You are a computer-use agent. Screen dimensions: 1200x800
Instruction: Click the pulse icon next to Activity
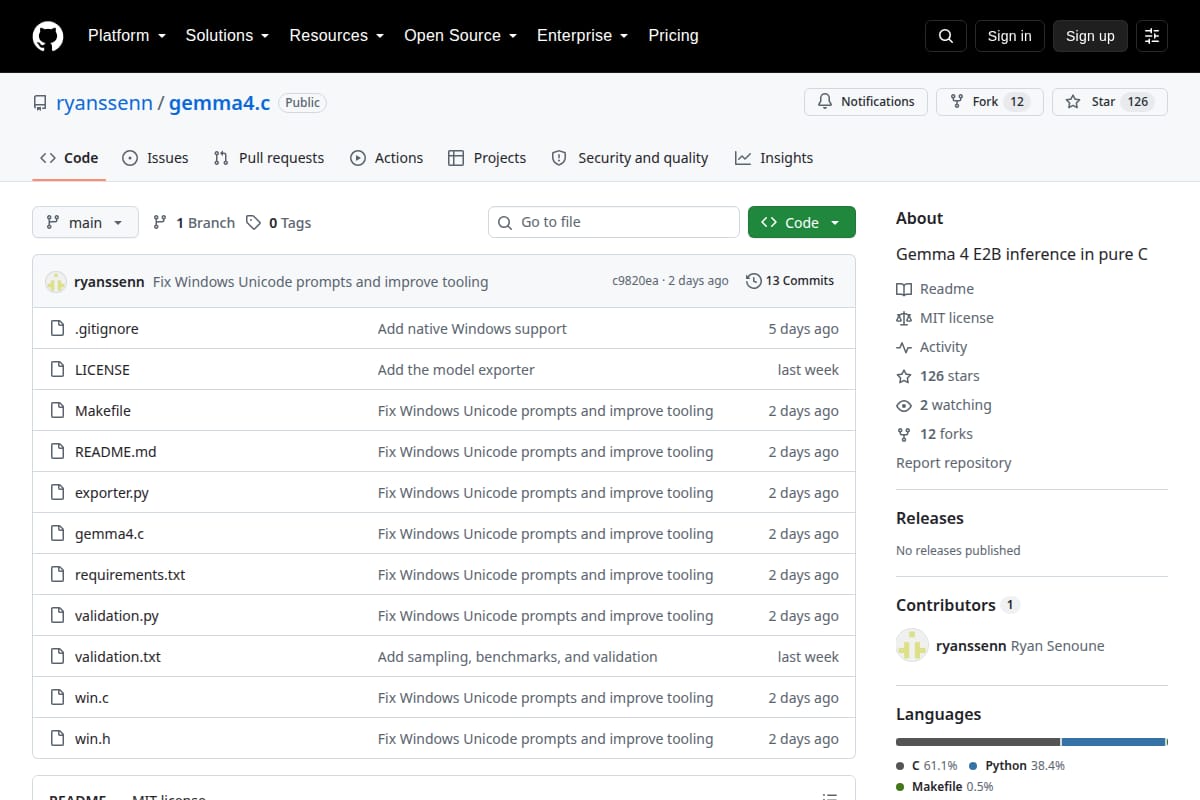904,347
